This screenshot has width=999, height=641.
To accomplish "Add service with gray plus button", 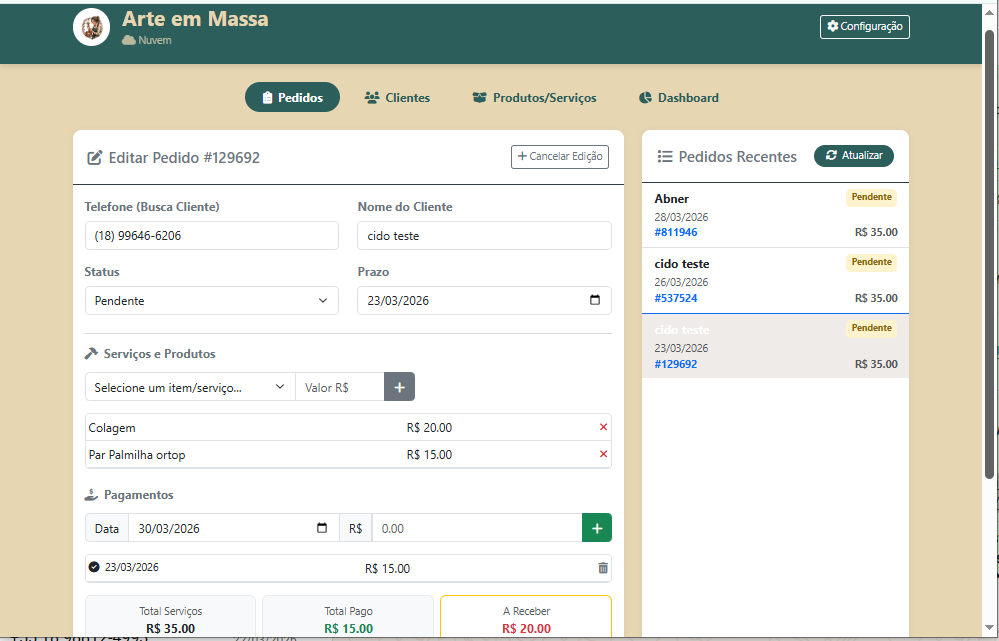I will (399, 387).
